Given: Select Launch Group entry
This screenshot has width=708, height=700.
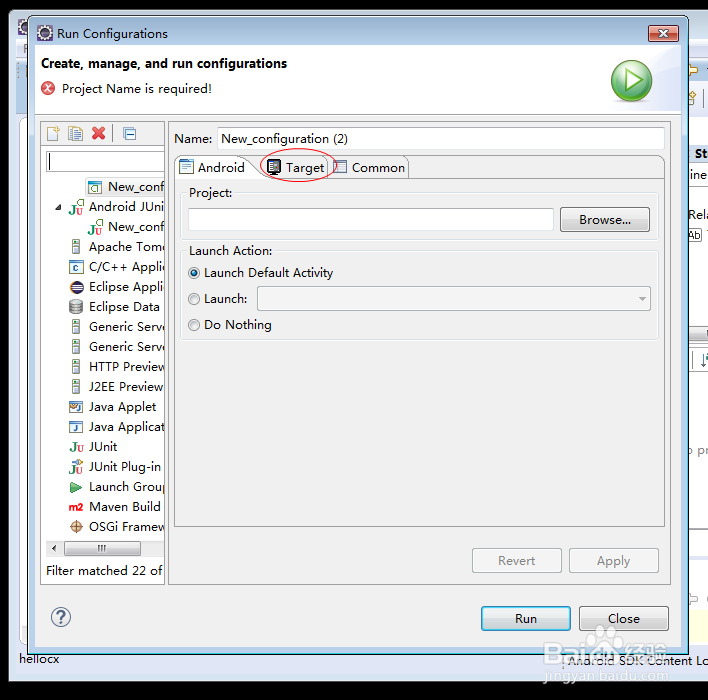Looking at the screenshot, I should [116, 487].
